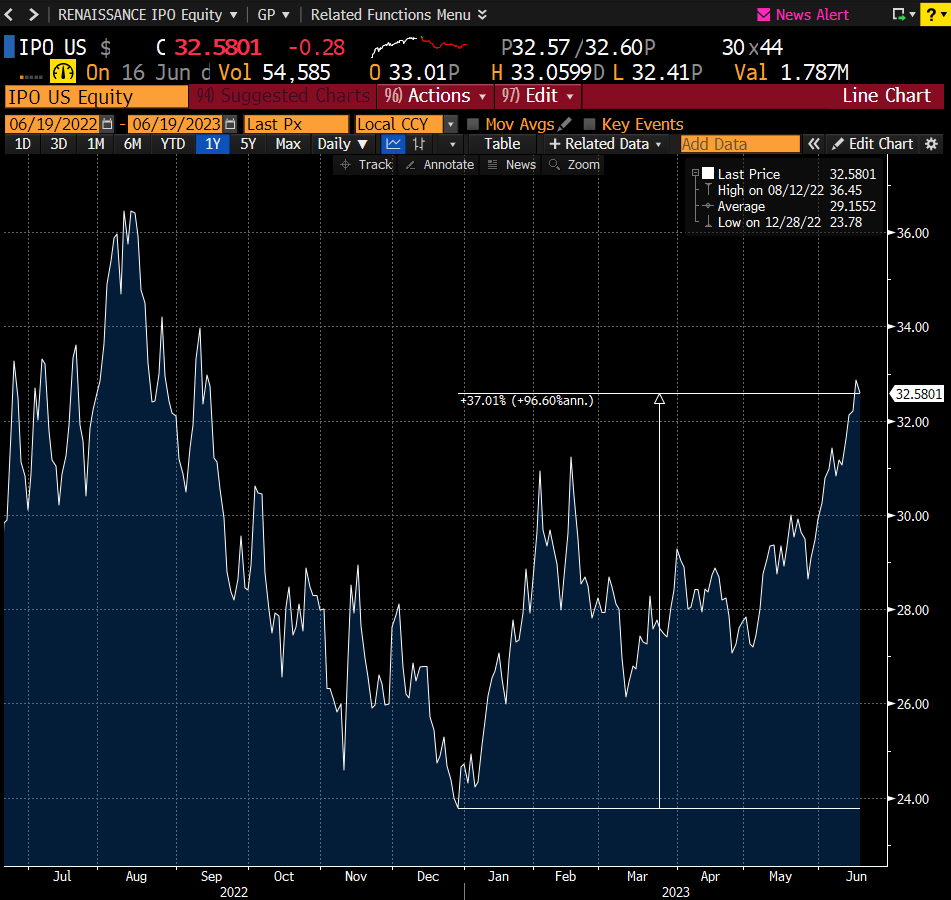Switch to the YTD time range tab
The height and width of the screenshot is (900, 951).
[x=172, y=144]
